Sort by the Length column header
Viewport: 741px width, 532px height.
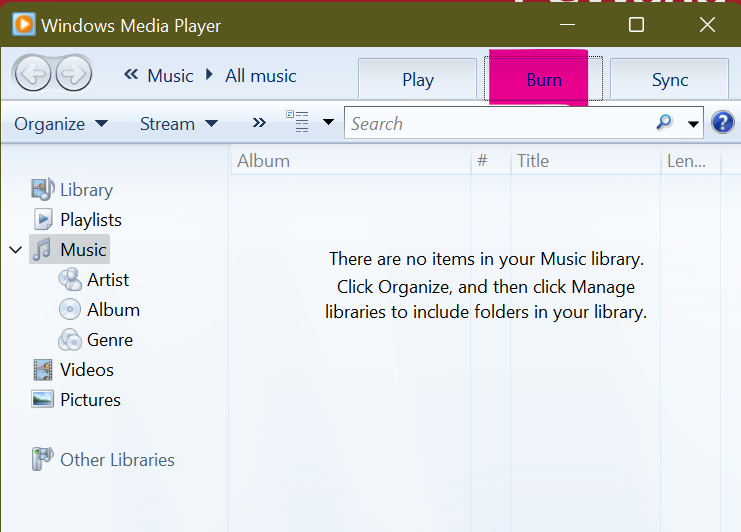click(690, 161)
